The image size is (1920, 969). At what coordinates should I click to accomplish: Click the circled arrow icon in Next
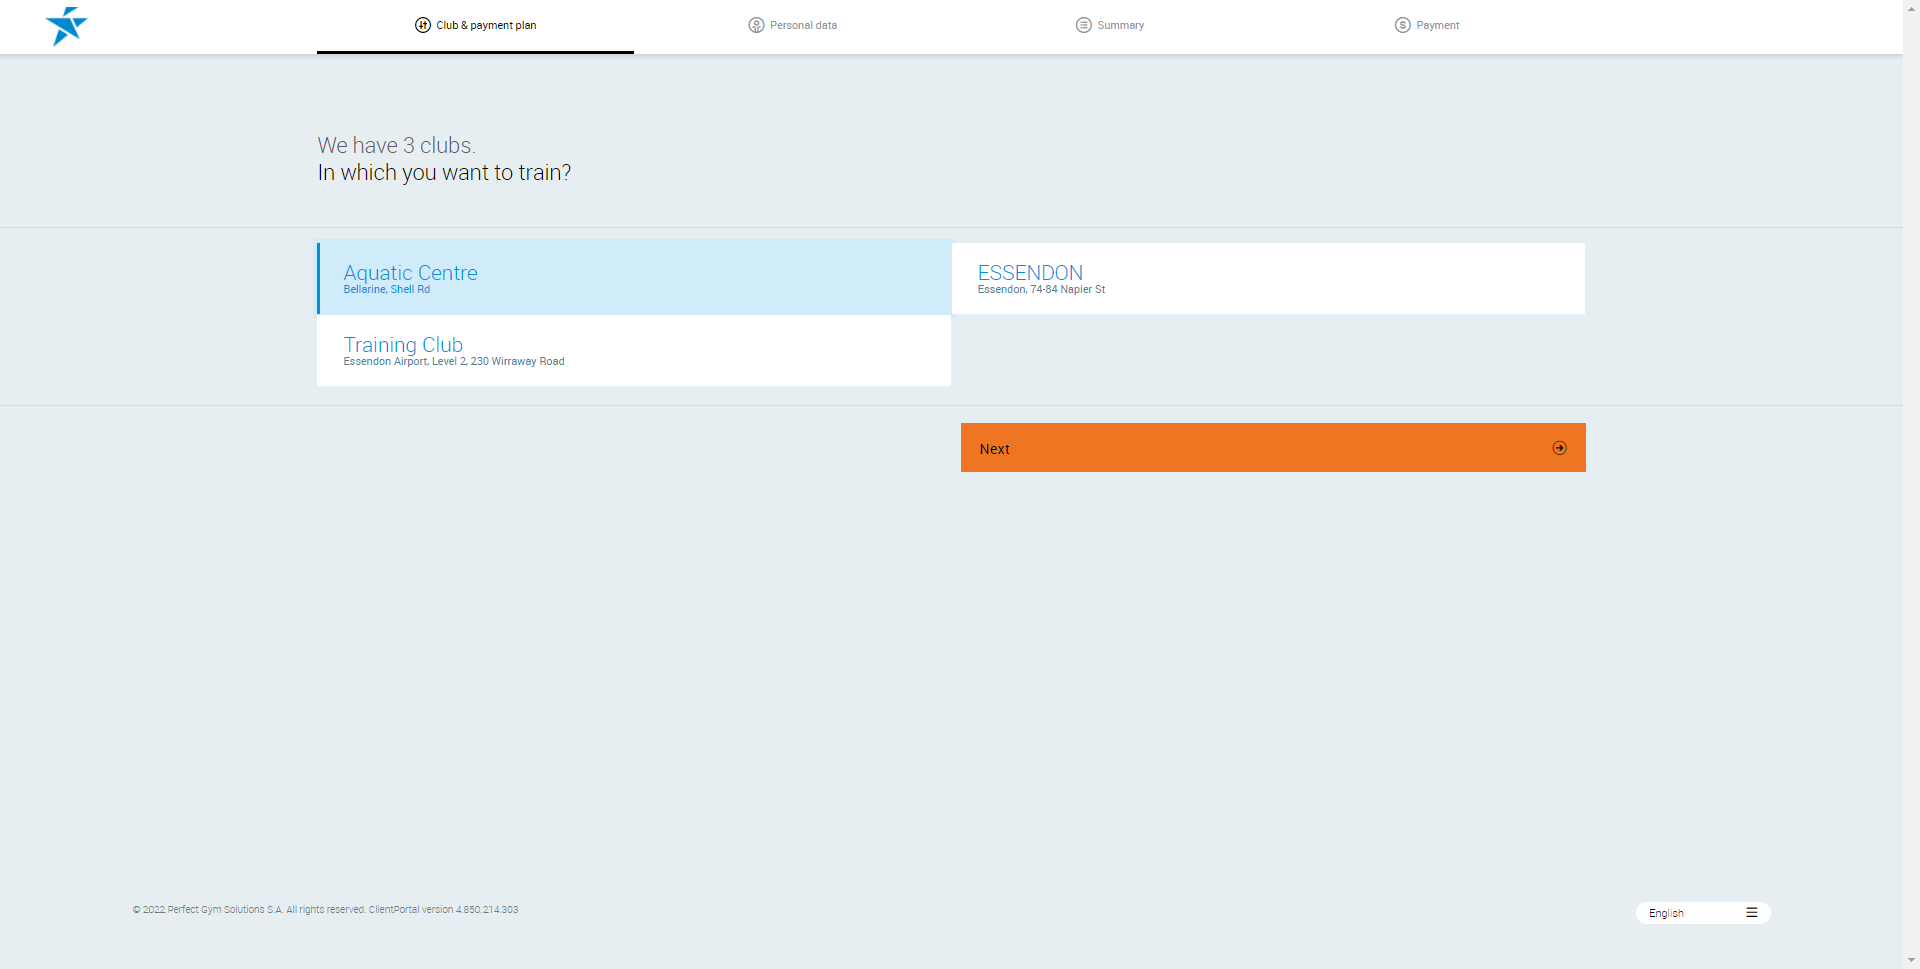1559,448
